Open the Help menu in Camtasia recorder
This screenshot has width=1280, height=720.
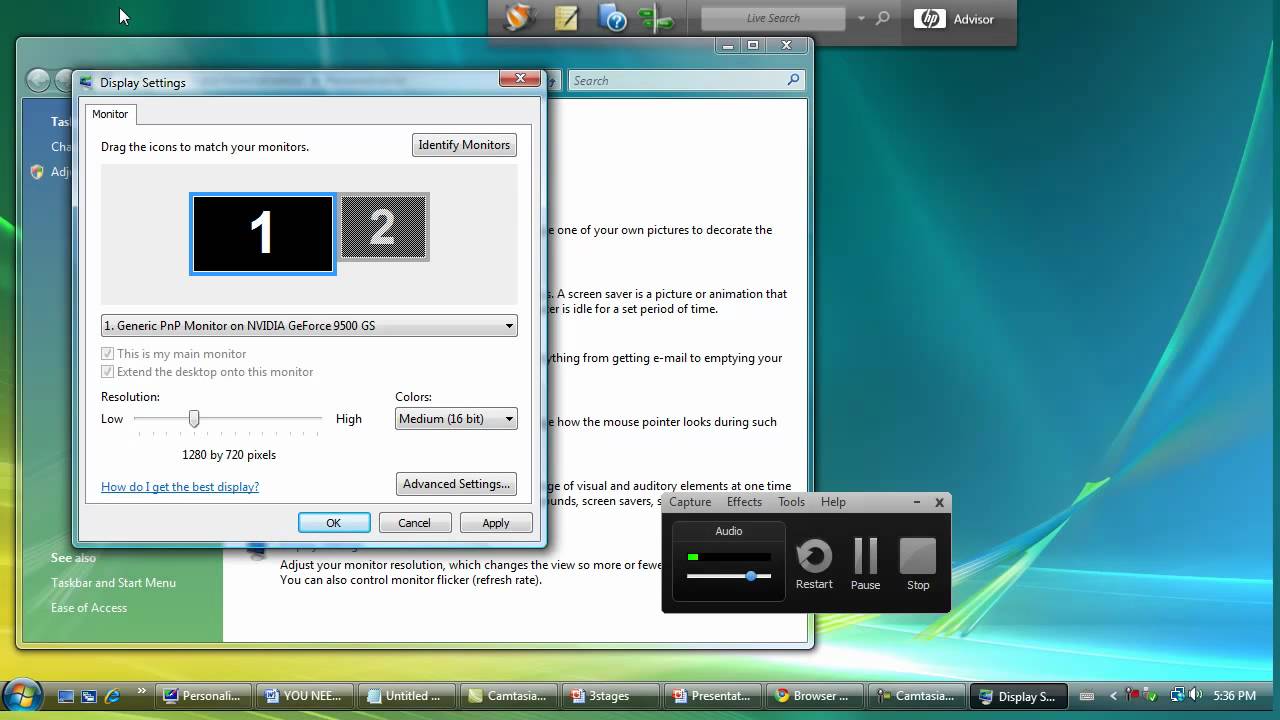coord(833,502)
